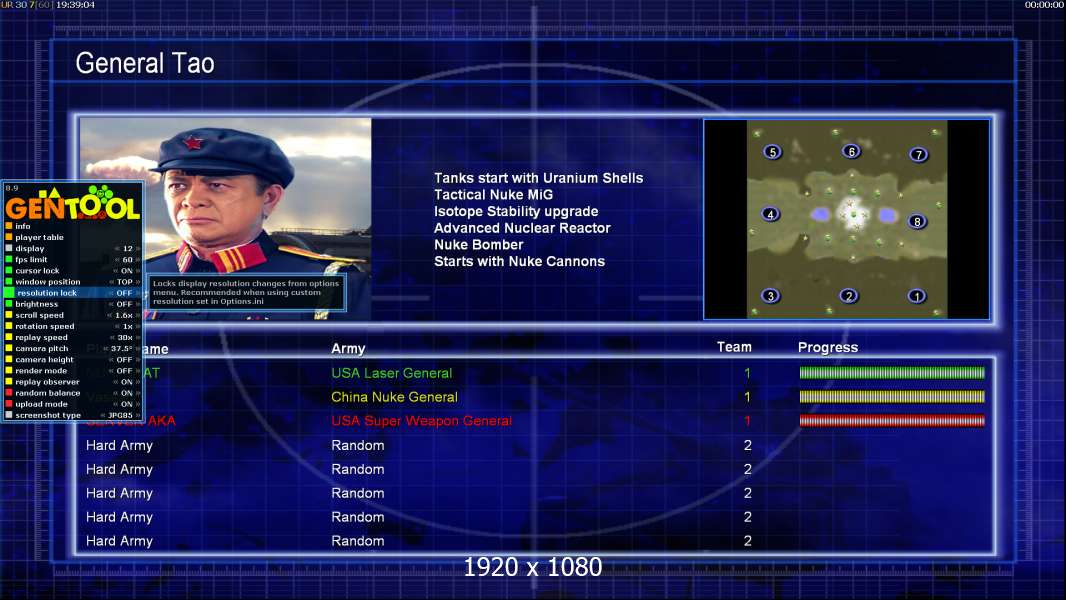Image resolution: width=1066 pixels, height=600 pixels.
Task: Open the info entry in GenTool menu
Action: pyautogui.click(x=23, y=226)
